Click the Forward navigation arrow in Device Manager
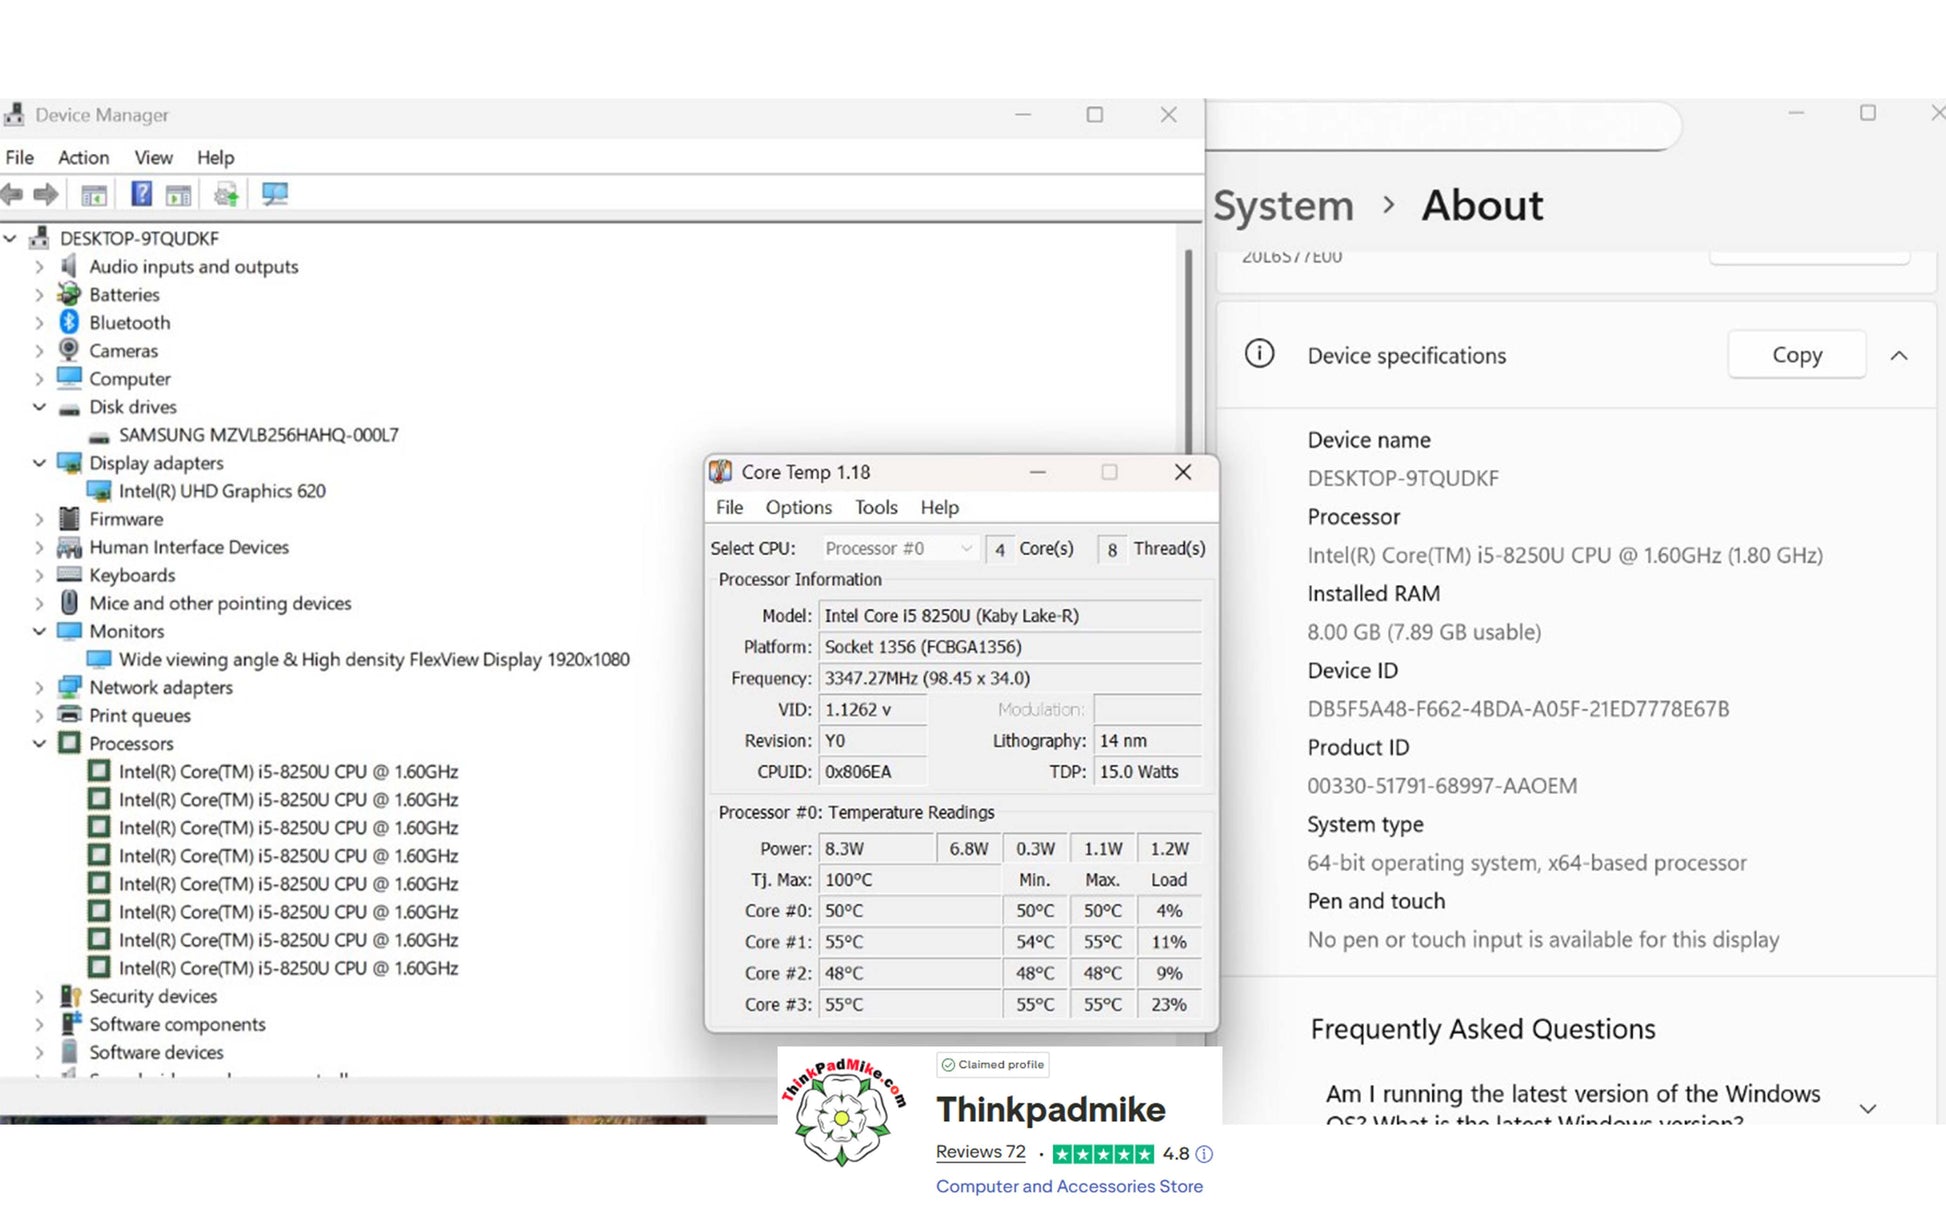 tap(45, 193)
